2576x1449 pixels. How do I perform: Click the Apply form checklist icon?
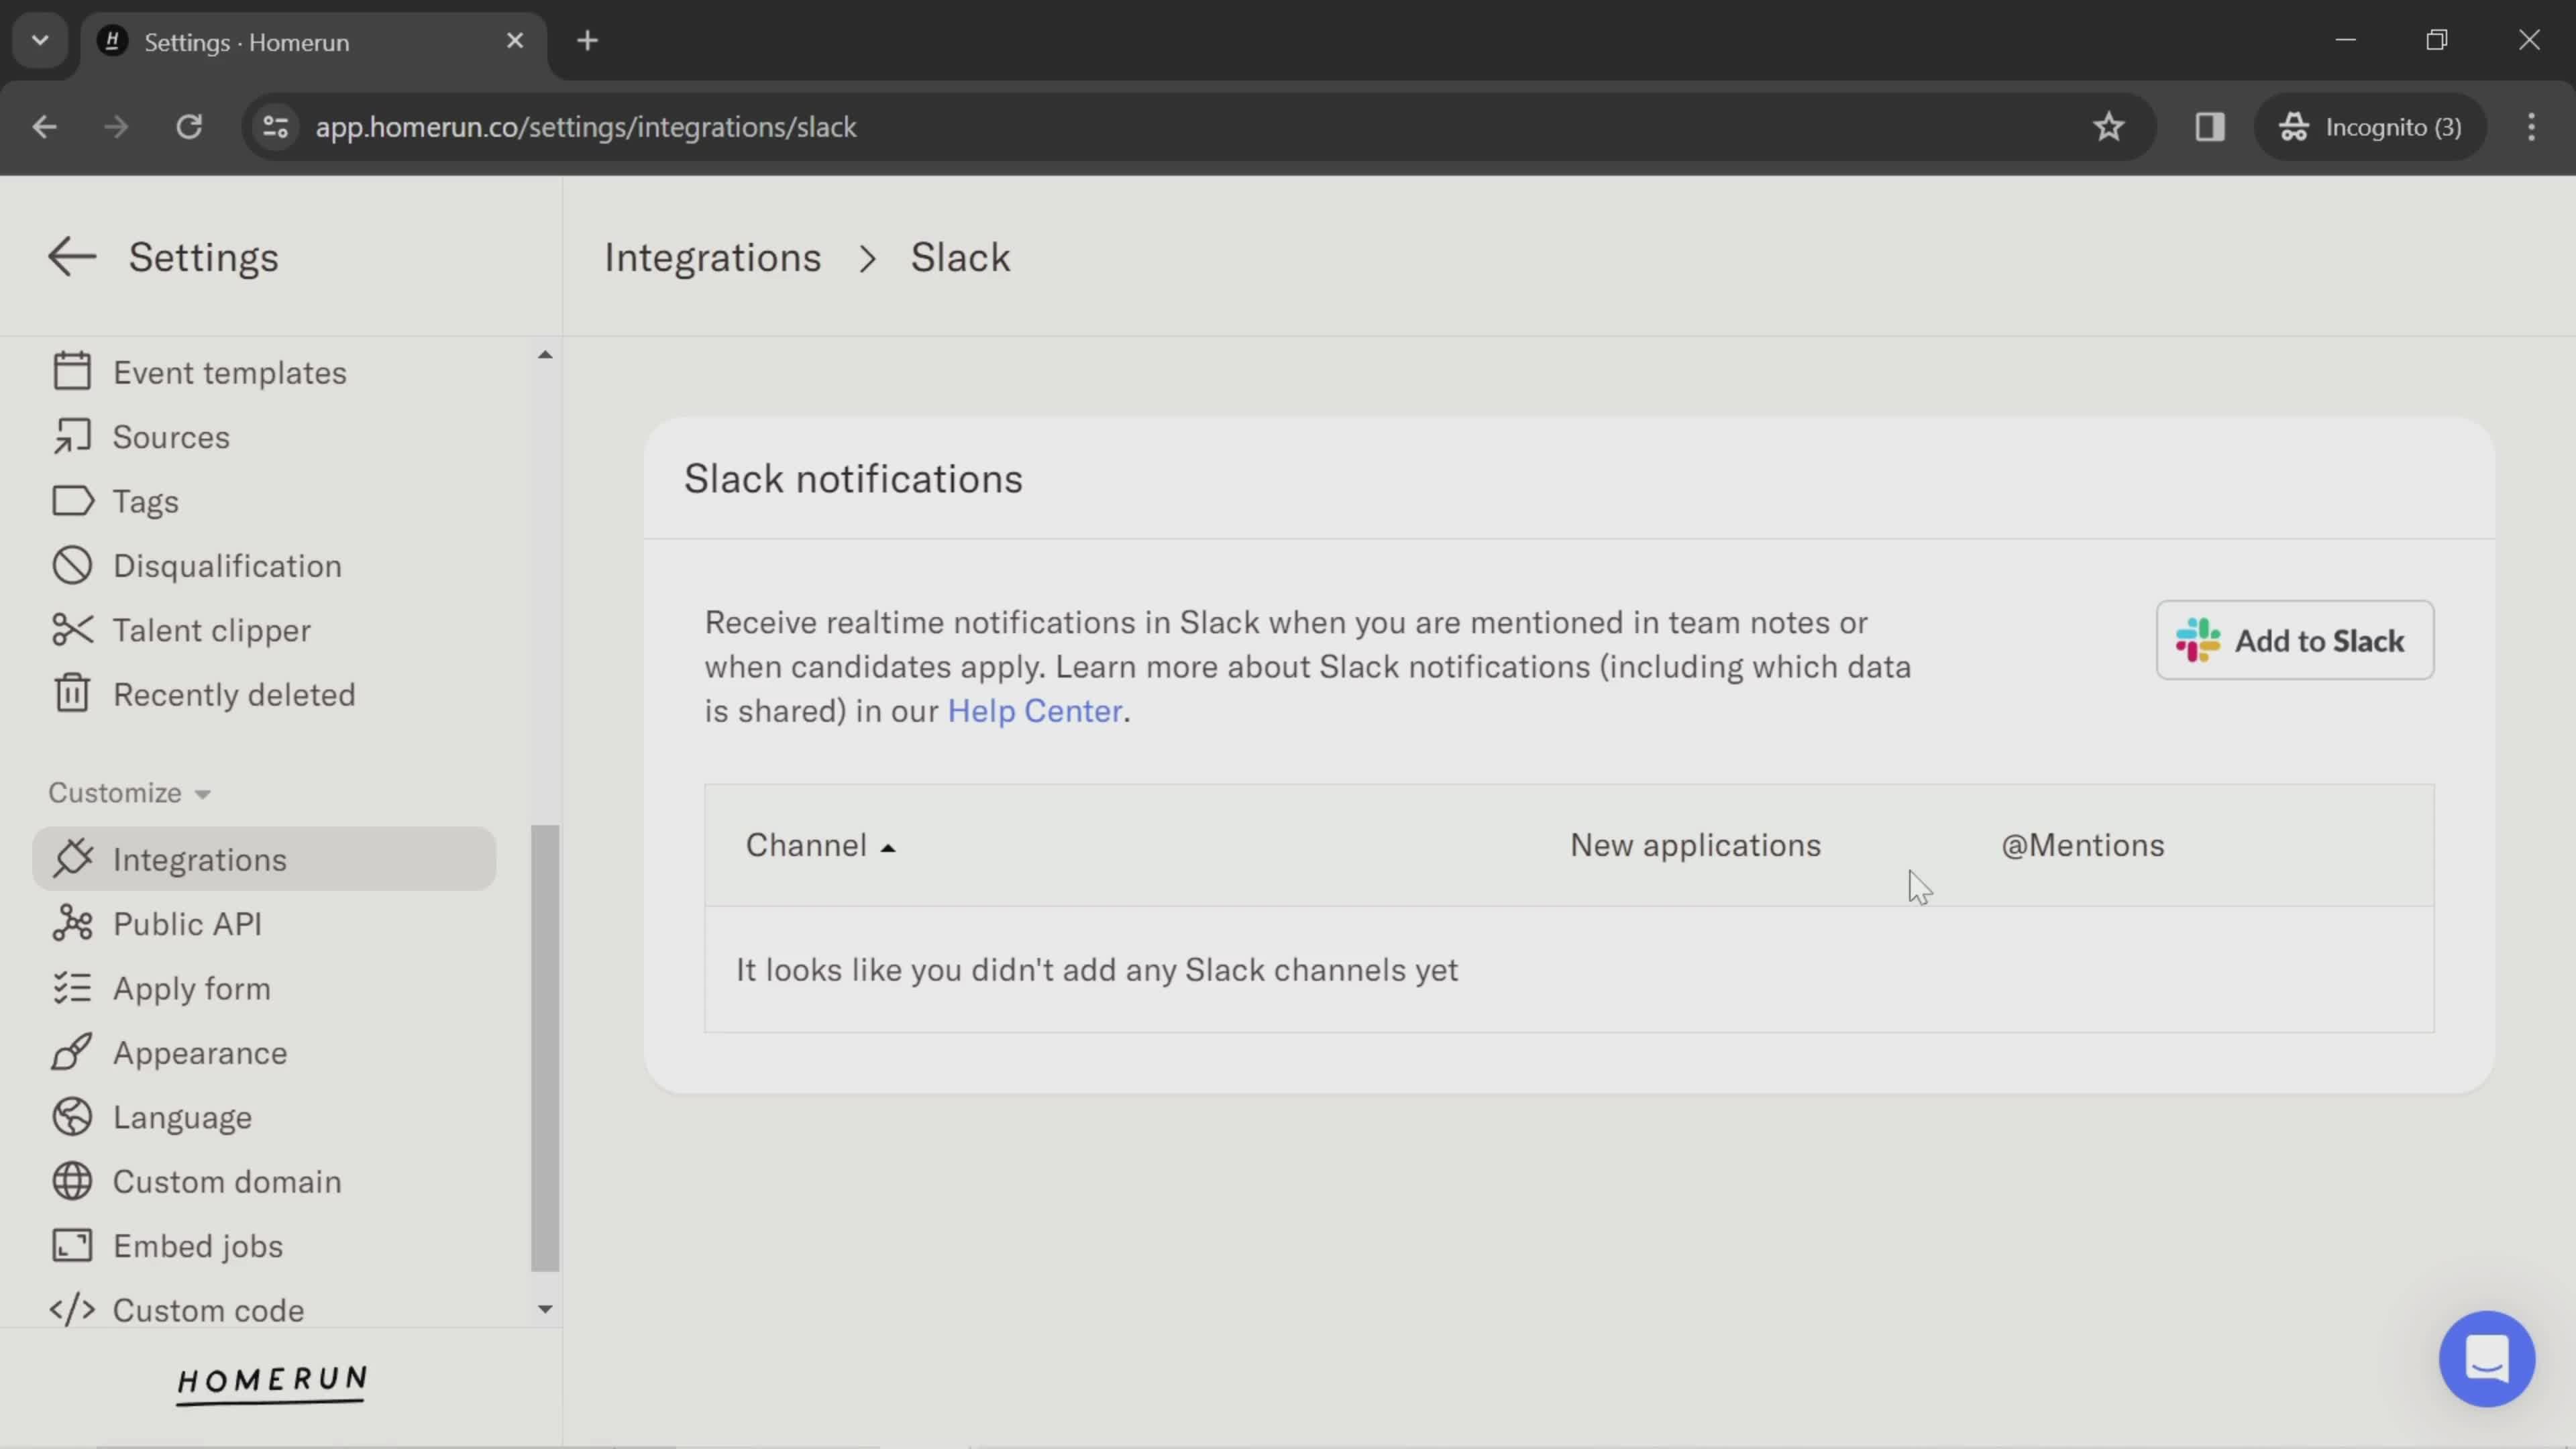point(72,988)
